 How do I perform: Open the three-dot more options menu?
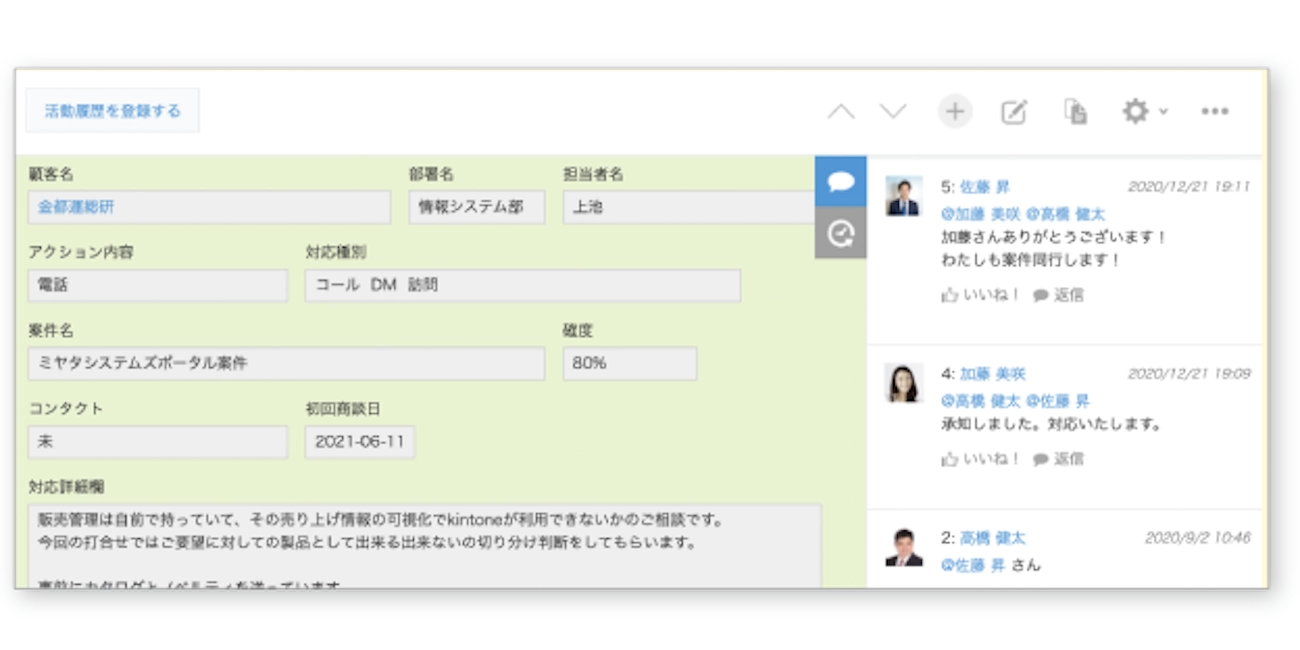[1214, 112]
